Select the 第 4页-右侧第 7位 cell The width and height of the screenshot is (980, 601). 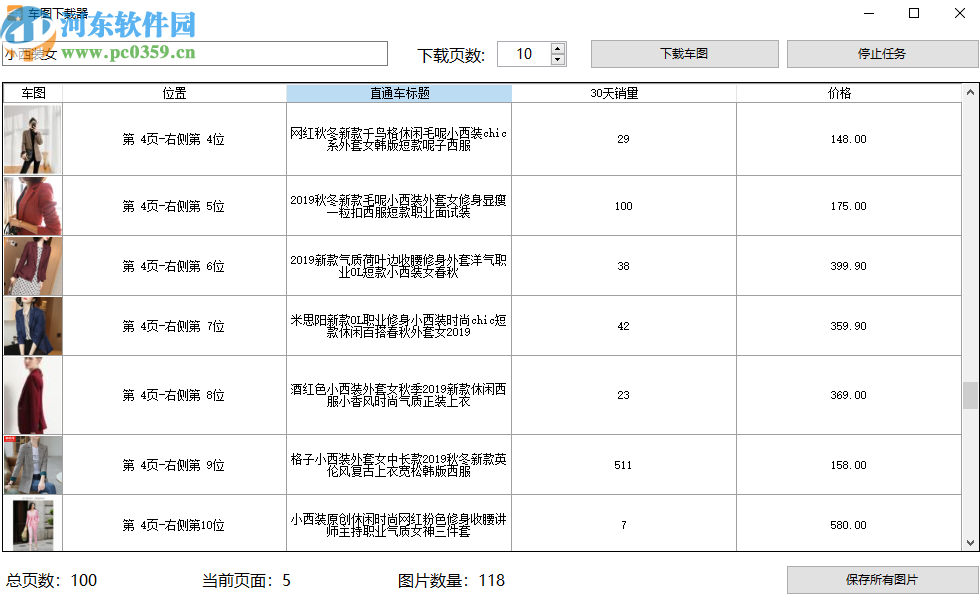point(174,326)
